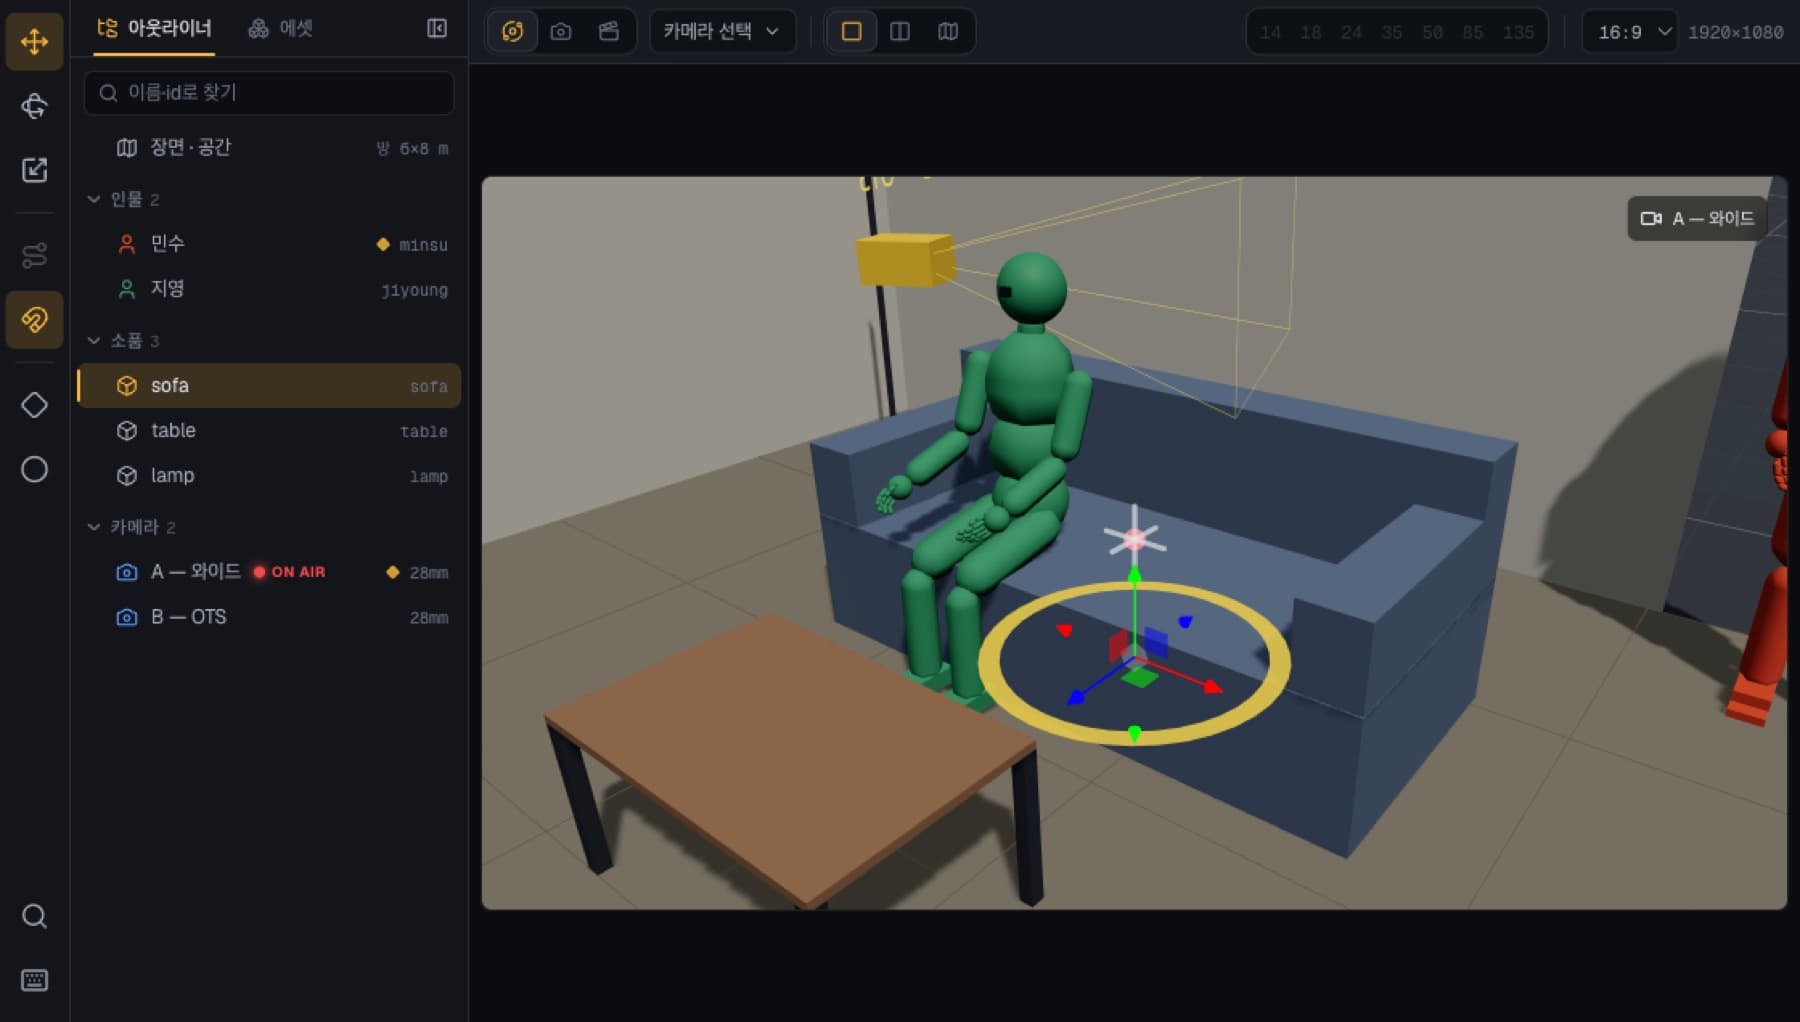The height and width of the screenshot is (1022, 1800).
Task: Collapse the 소품 group
Action: (x=94, y=341)
